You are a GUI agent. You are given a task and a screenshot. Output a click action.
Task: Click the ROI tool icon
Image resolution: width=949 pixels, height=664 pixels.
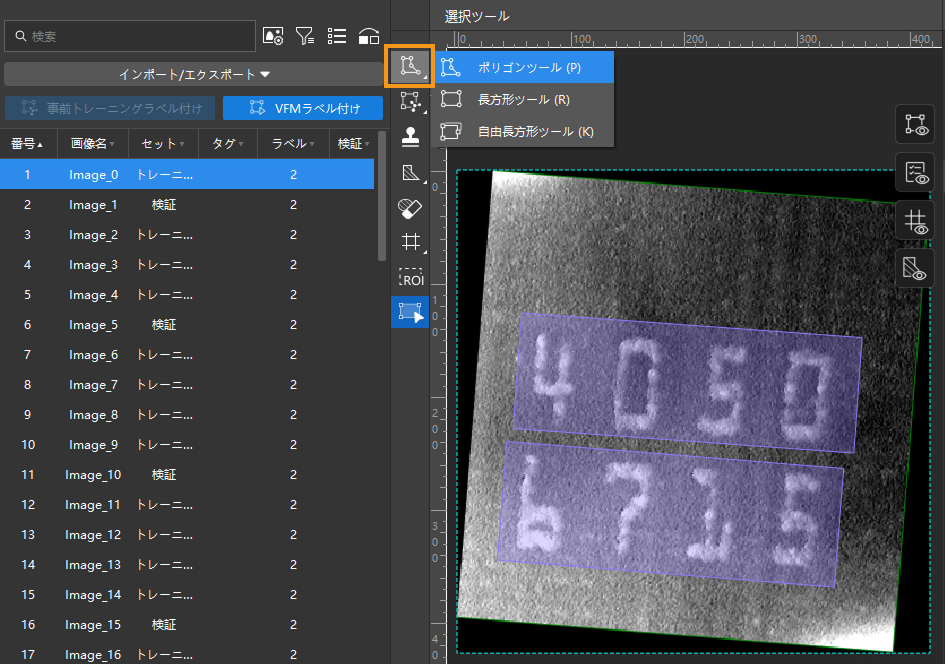coord(410,277)
